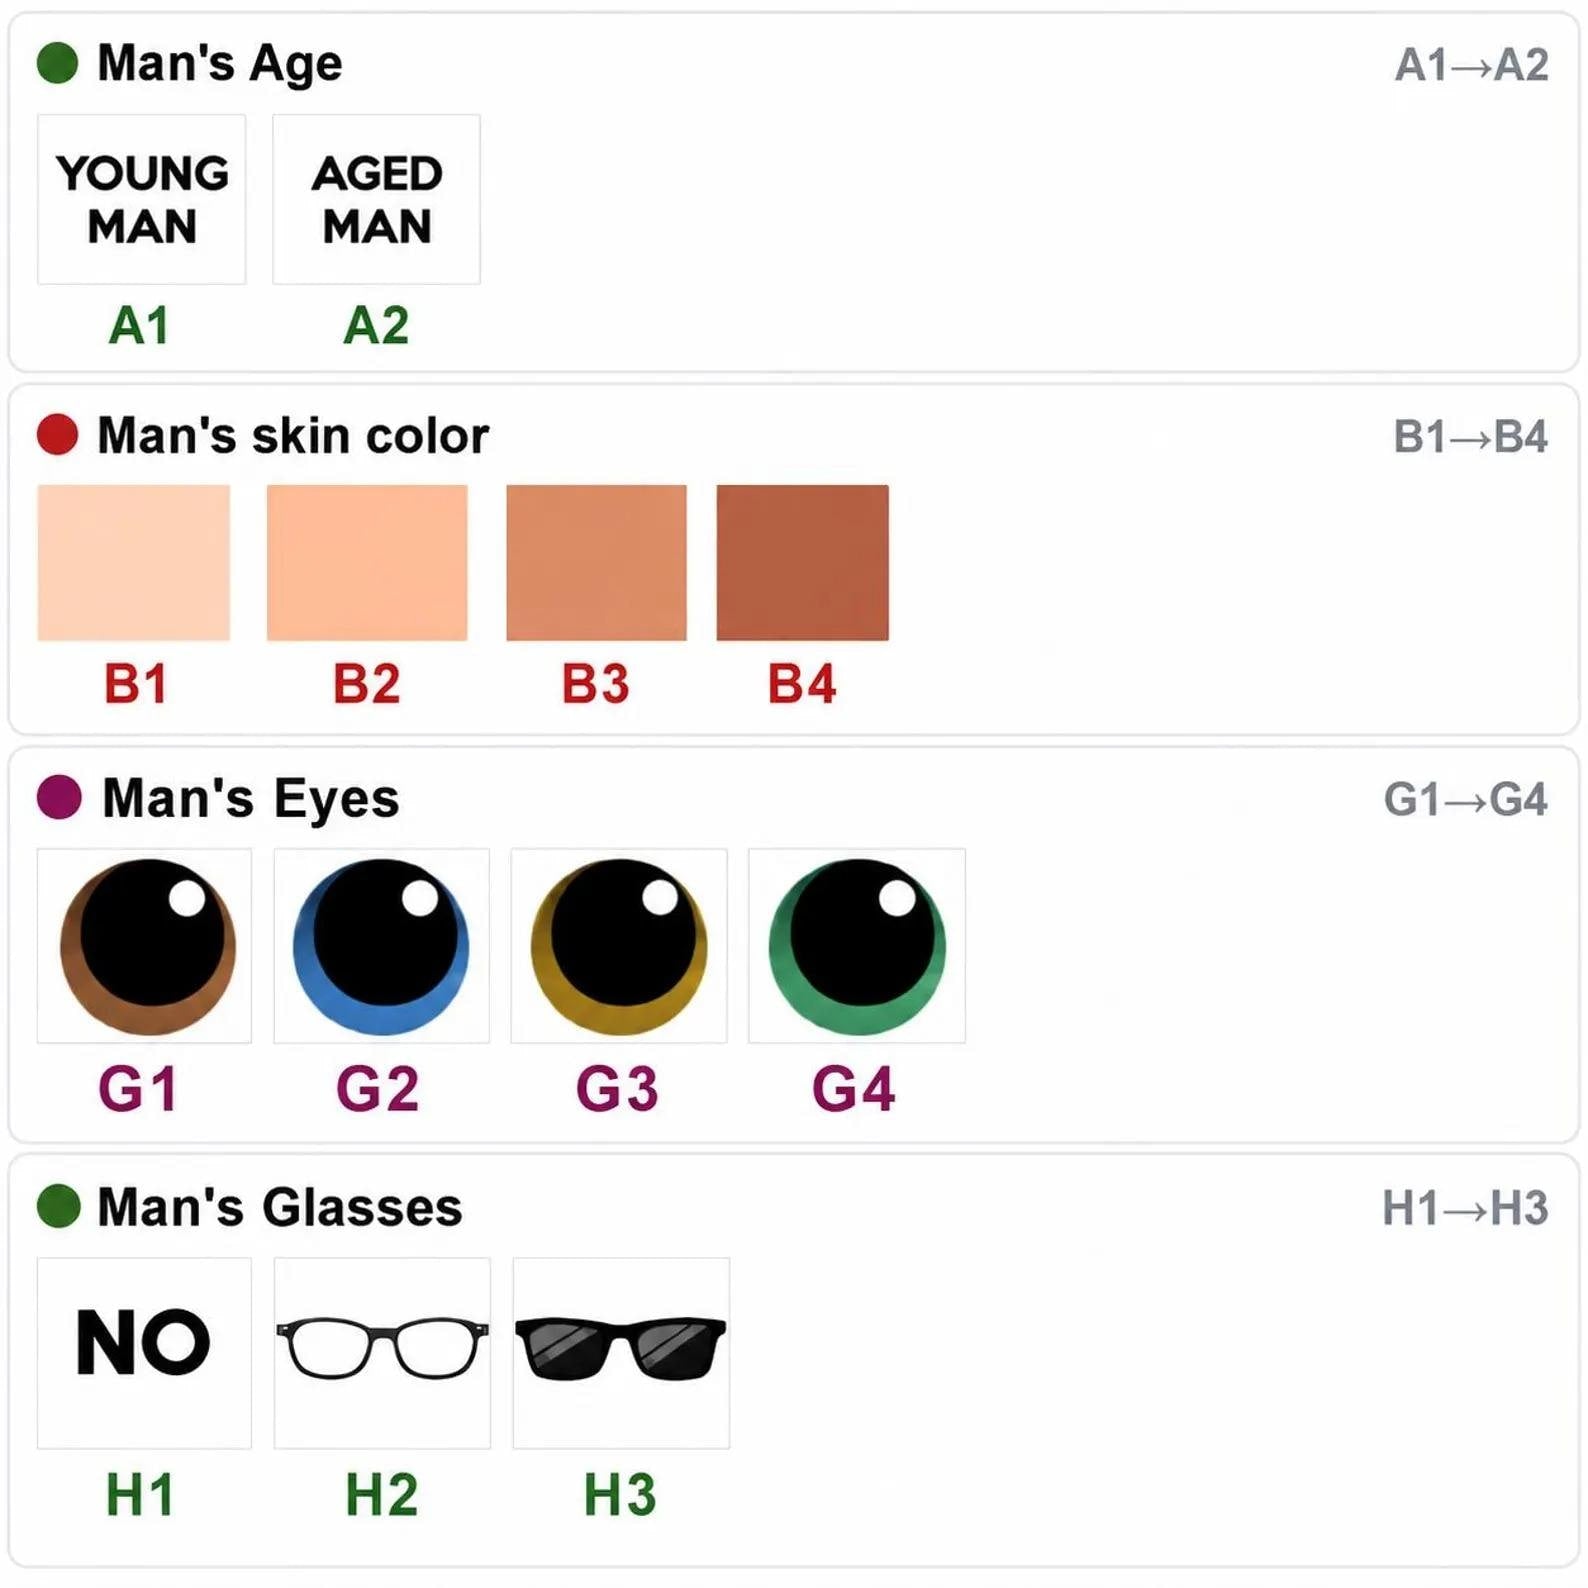Click the A1→A2 range label
The height and width of the screenshot is (1588, 1588).
(x=1472, y=66)
